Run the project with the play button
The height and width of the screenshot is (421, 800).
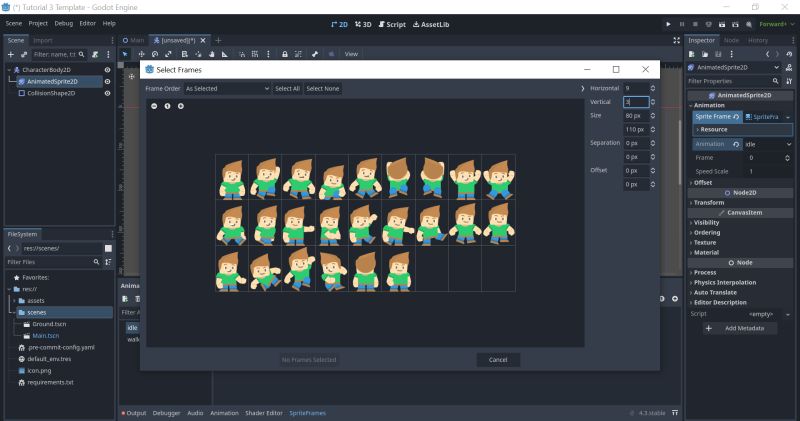[x=668, y=24]
